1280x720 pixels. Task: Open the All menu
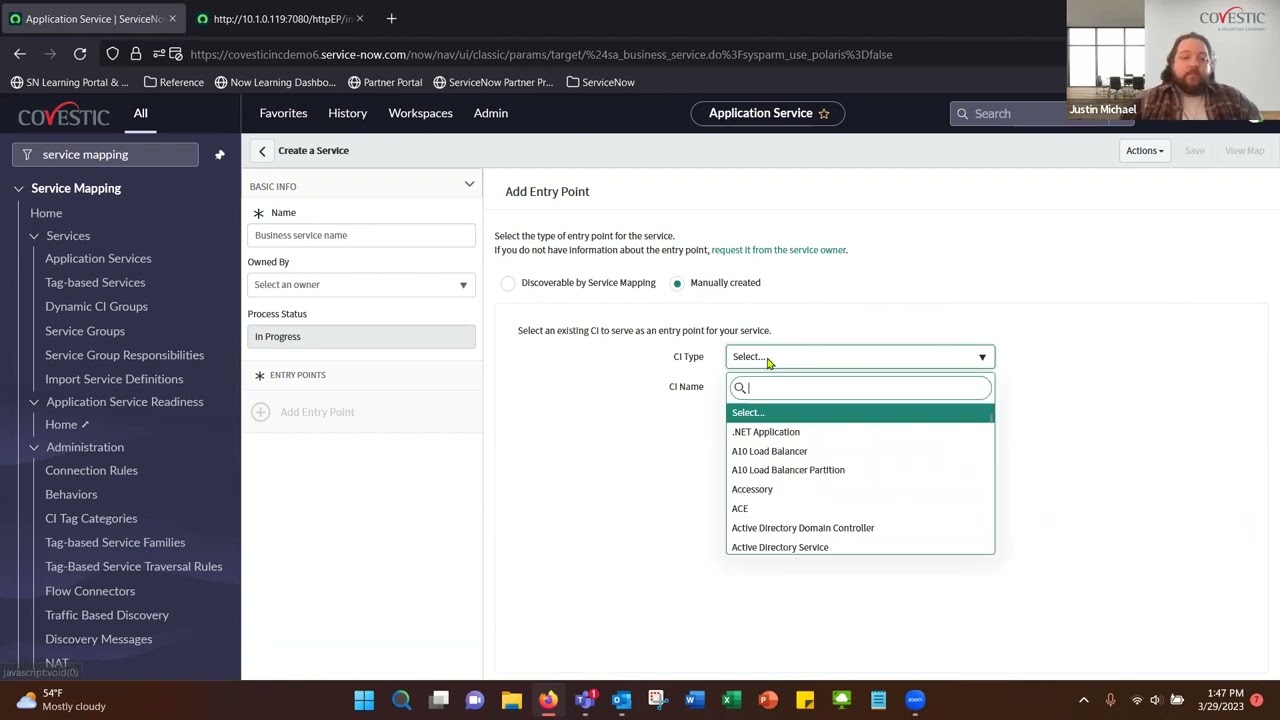tap(141, 113)
